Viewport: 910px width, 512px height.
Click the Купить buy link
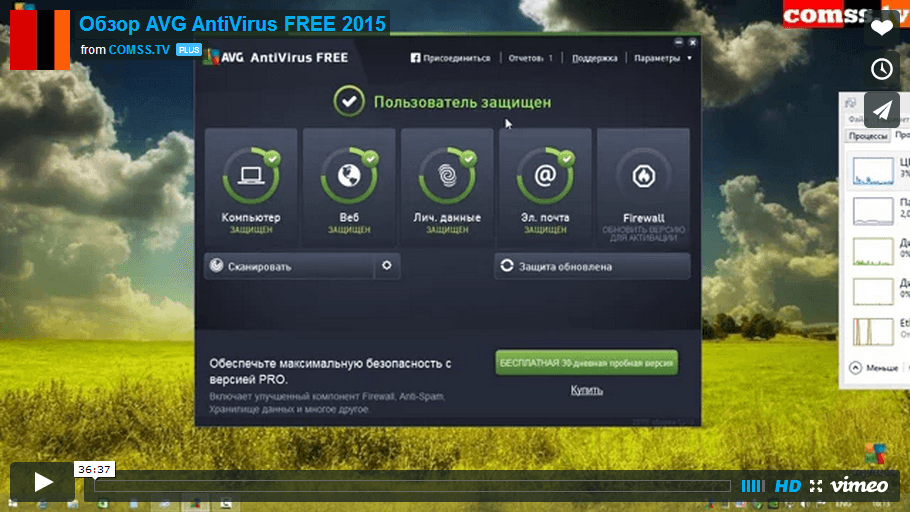click(x=586, y=390)
